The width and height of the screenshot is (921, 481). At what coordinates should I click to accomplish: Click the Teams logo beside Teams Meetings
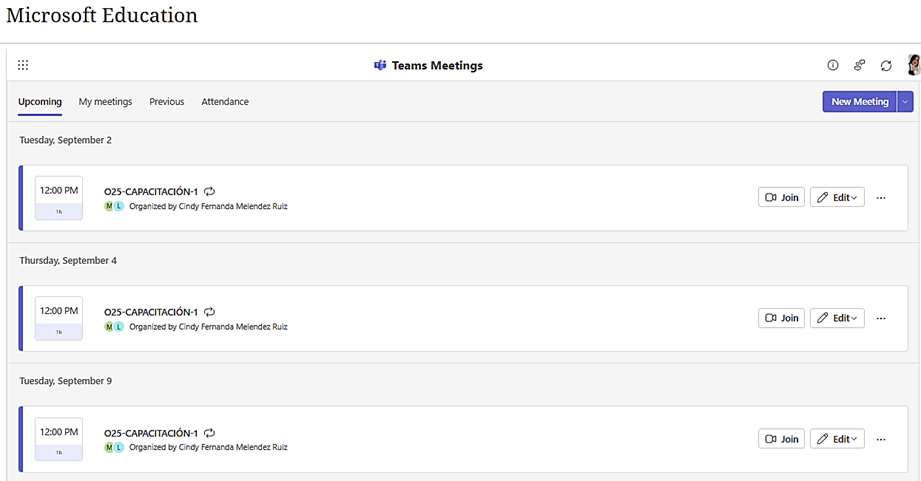point(380,65)
